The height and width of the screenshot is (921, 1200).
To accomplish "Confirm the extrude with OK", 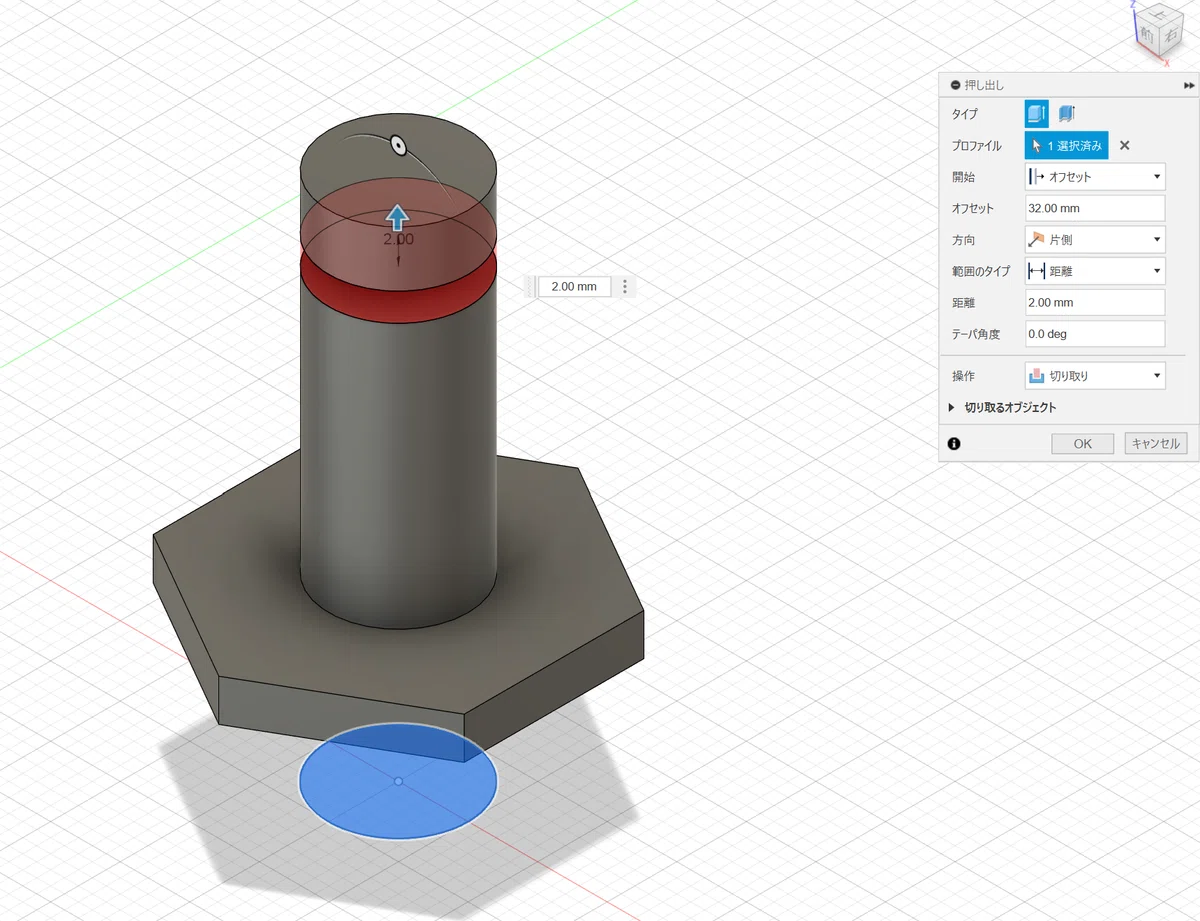I will (1083, 444).
